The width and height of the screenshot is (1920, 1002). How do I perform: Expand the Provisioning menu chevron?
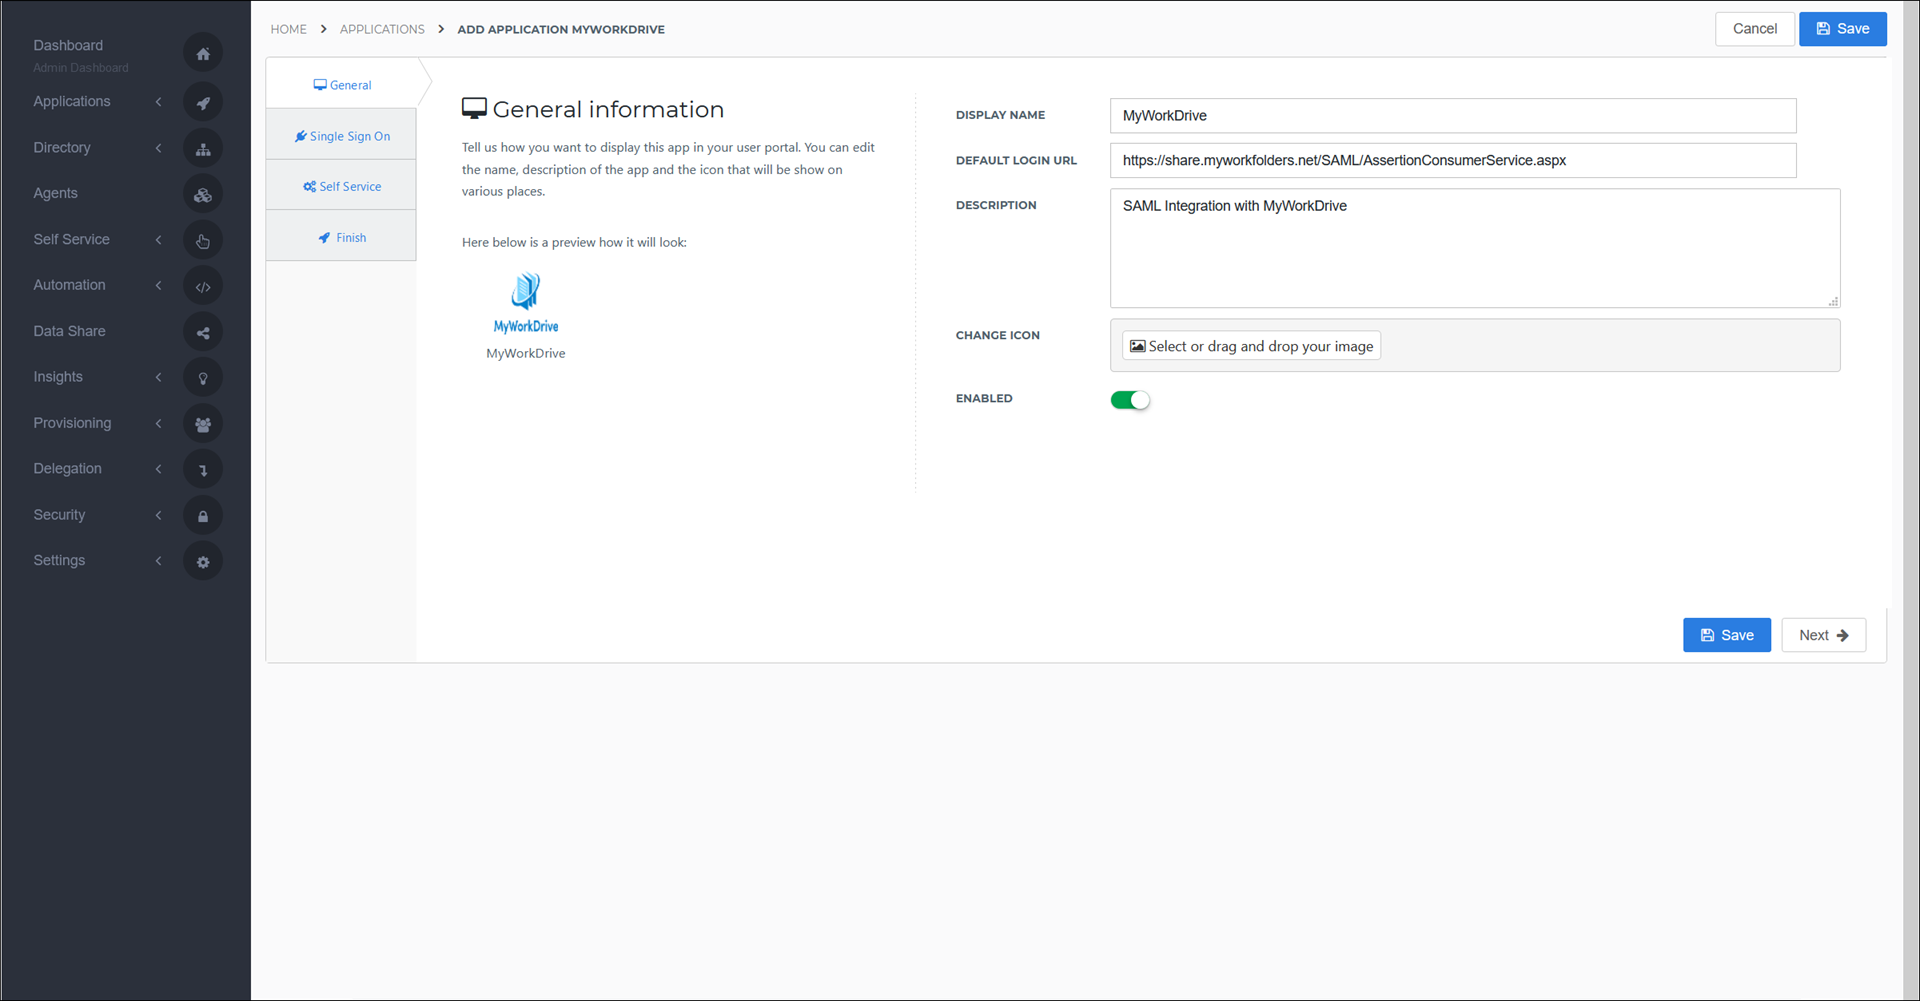[x=159, y=423]
